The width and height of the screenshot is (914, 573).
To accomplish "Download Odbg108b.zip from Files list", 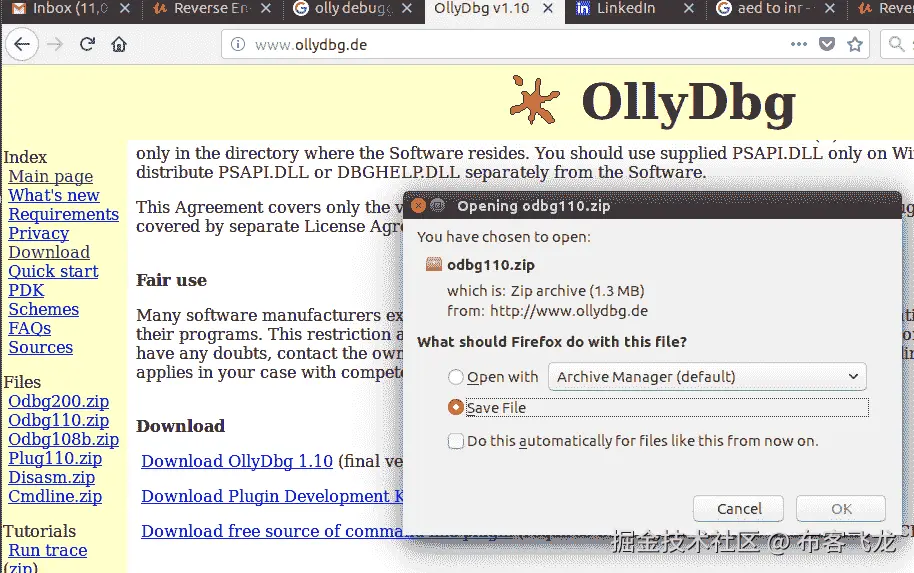I will coord(64,439).
